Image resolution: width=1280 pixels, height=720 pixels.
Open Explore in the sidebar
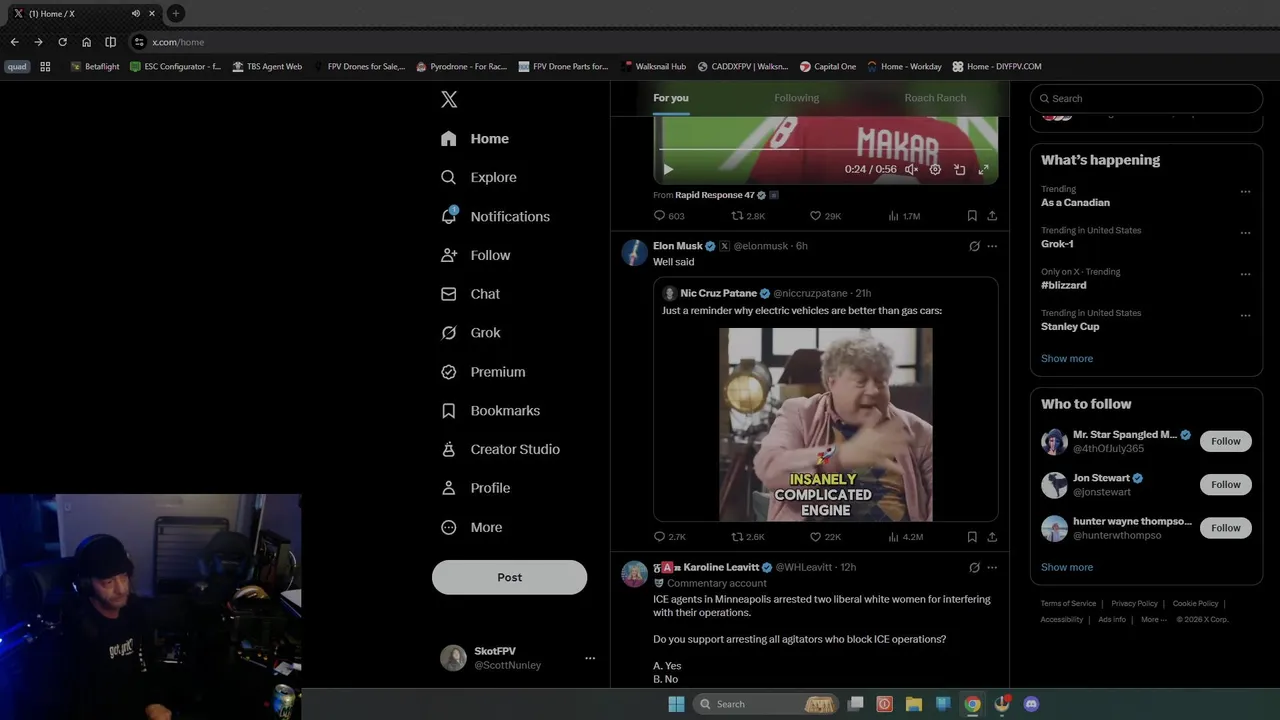(479, 177)
